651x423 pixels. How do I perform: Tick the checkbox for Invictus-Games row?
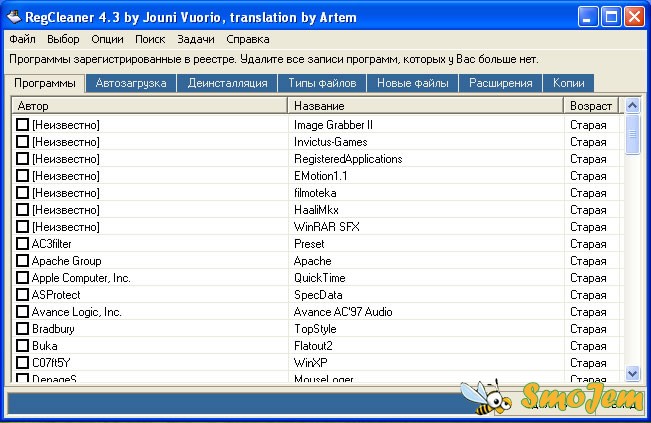pyautogui.click(x=22, y=142)
